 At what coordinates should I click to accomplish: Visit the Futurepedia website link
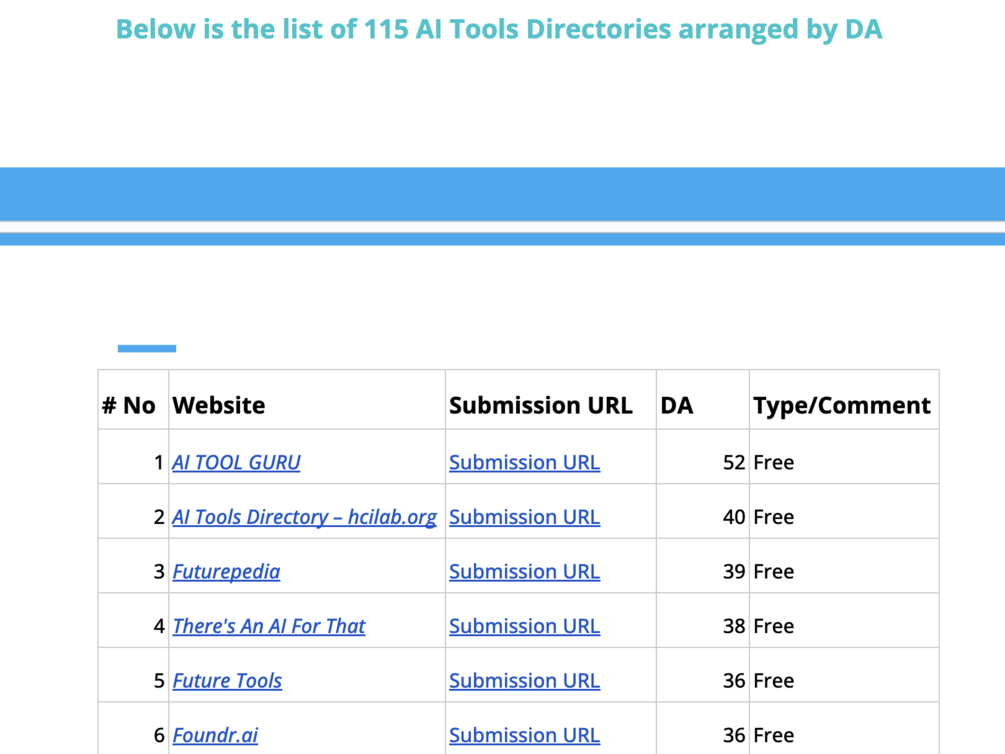(226, 571)
